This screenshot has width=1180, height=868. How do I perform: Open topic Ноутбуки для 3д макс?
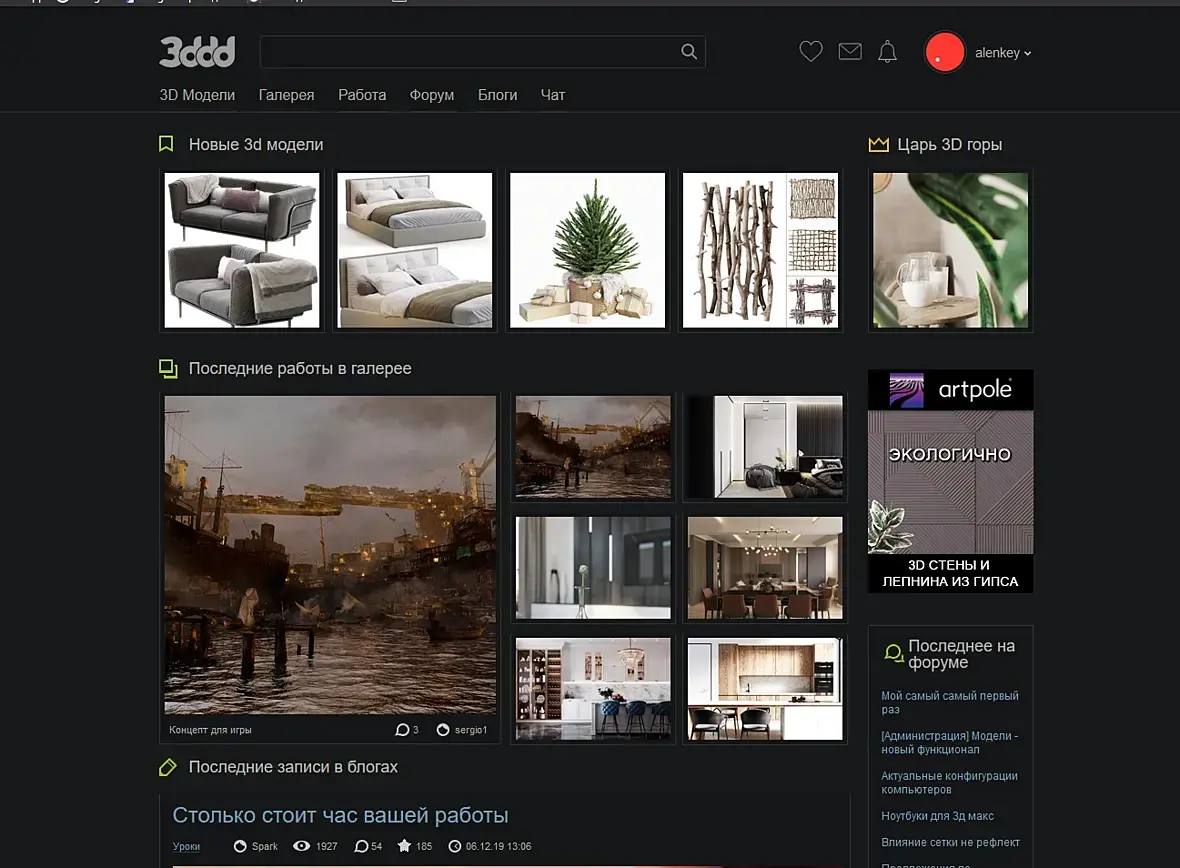click(x=938, y=815)
